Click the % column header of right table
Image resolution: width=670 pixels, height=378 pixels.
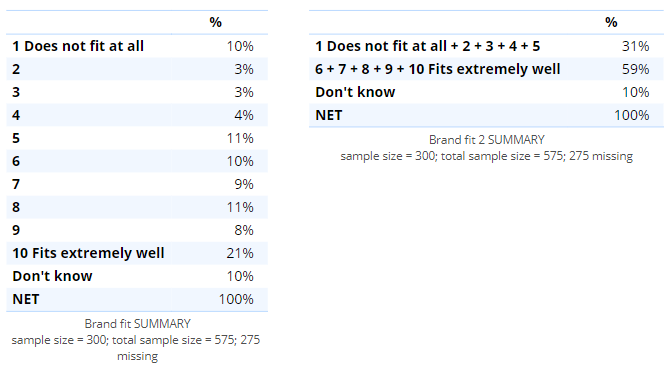point(611,23)
